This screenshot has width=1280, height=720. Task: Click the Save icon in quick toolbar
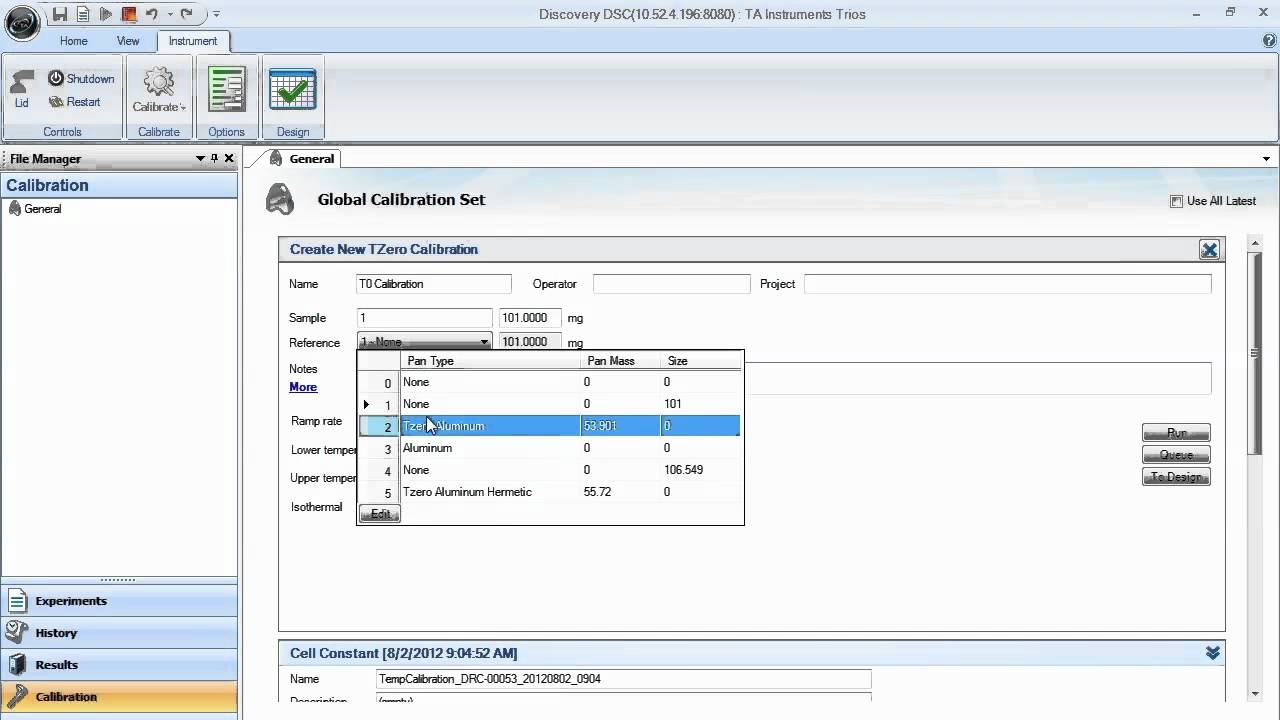click(60, 14)
